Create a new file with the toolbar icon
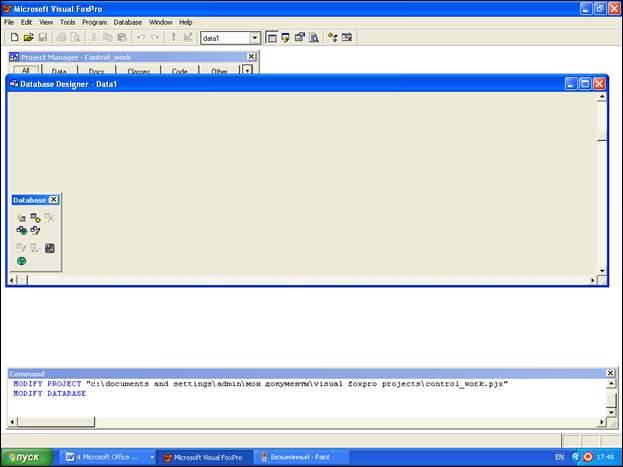Viewport: 623px width, 467px height. [14, 37]
